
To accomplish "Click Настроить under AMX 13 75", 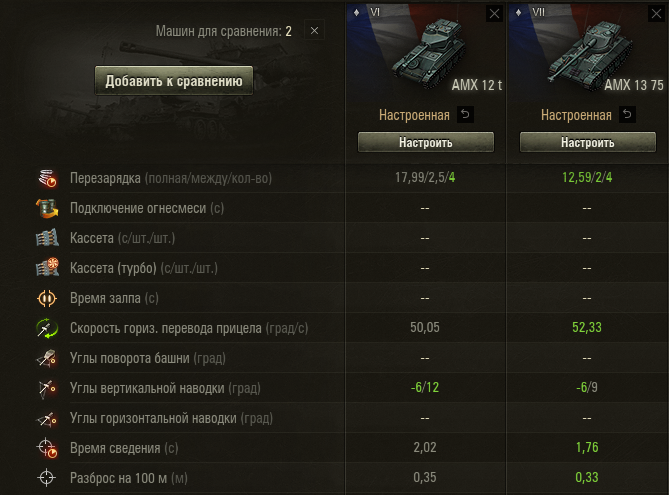I will [x=588, y=142].
